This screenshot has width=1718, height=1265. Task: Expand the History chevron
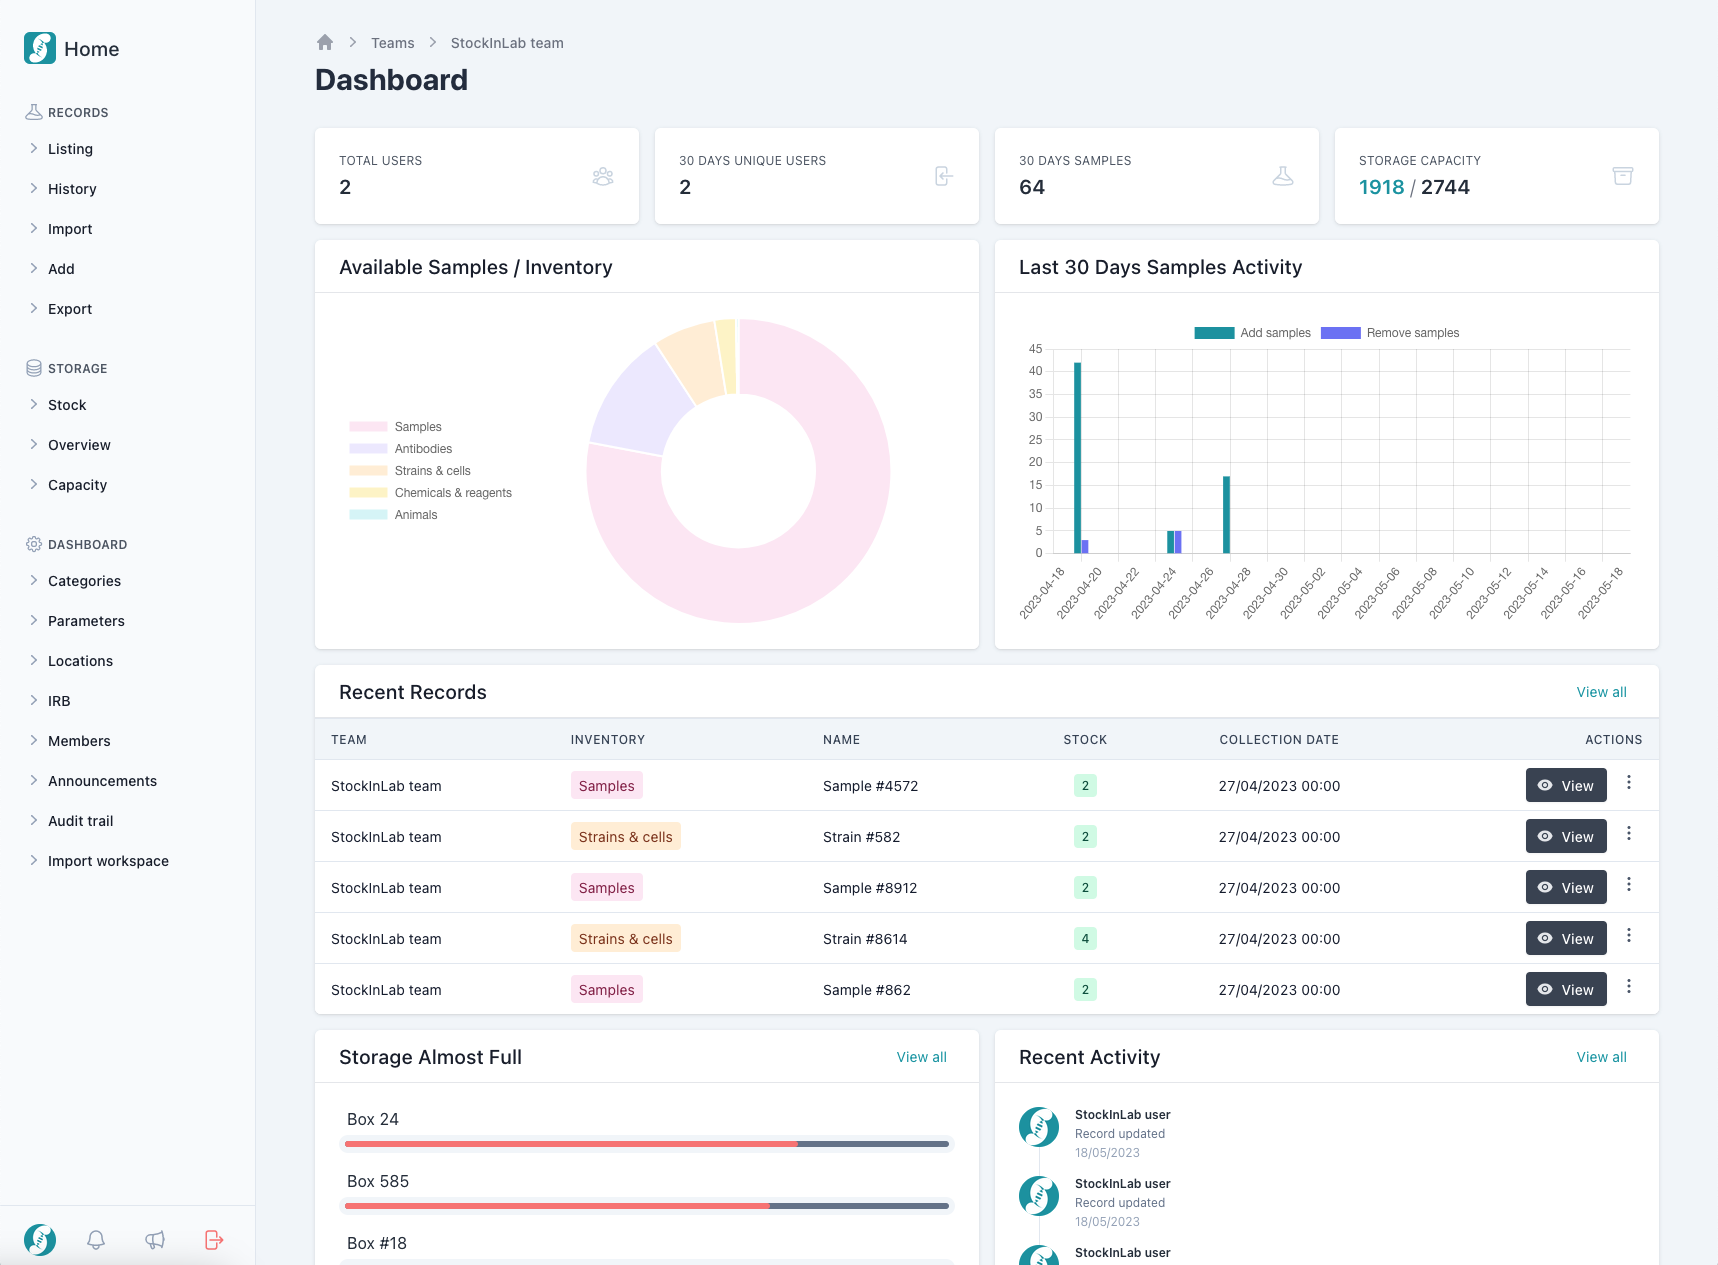(34, 188)
